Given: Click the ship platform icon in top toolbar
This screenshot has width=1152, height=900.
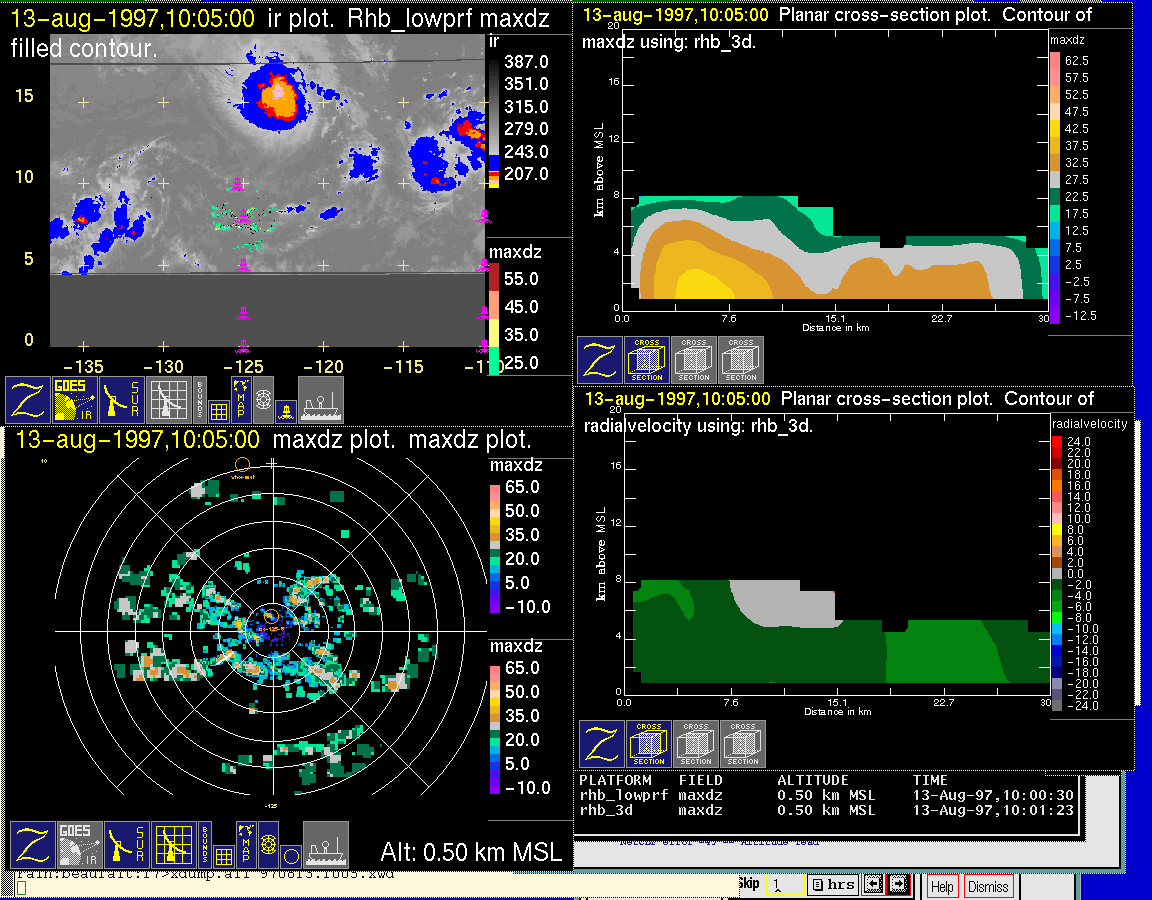Looking at the screenshot, I should pos(321,400).
